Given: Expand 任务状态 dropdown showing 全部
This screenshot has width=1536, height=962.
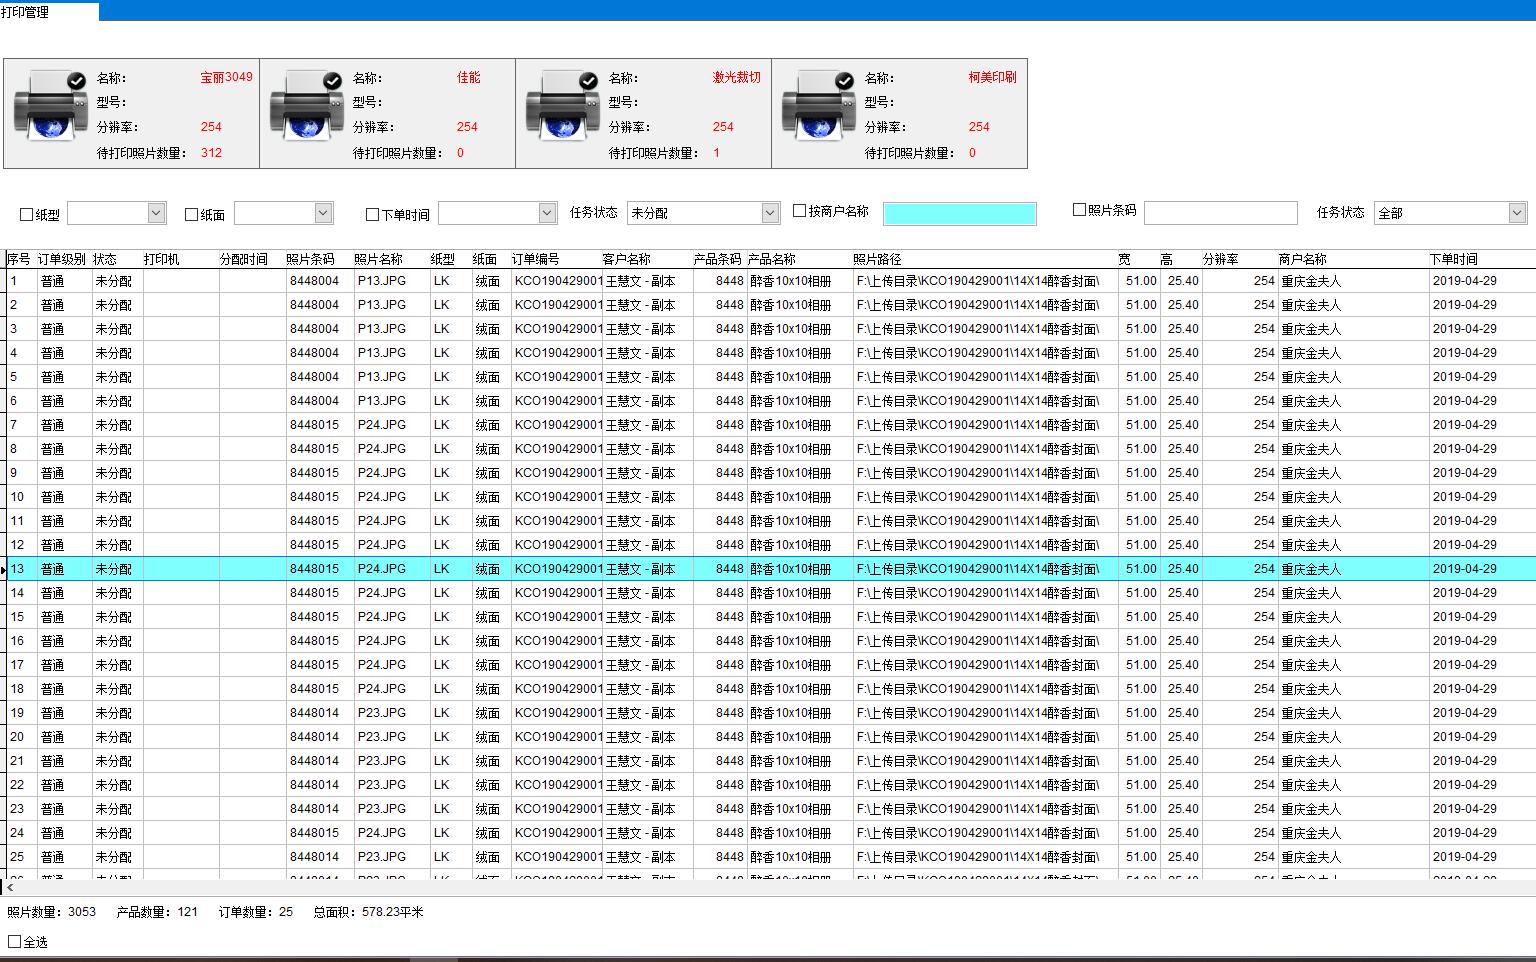Looking at the screenshot, I should [x=1517, y=213].
